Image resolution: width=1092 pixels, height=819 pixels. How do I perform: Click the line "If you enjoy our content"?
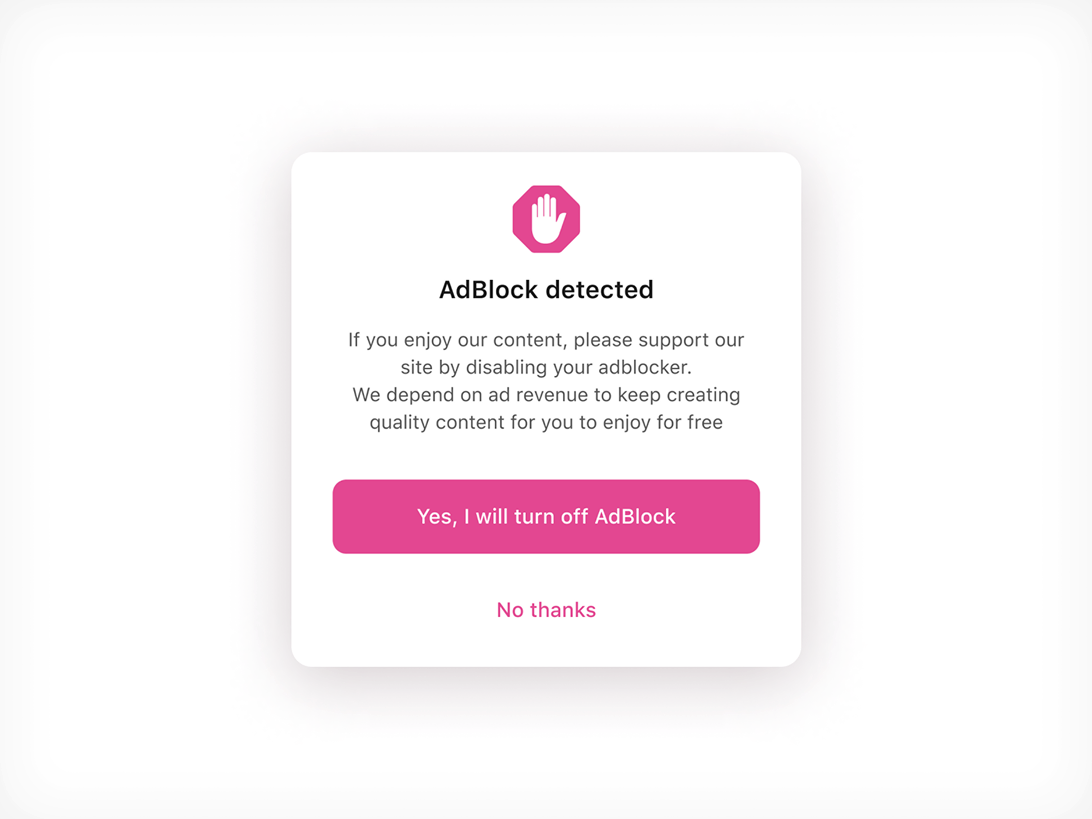click(546, 340)
